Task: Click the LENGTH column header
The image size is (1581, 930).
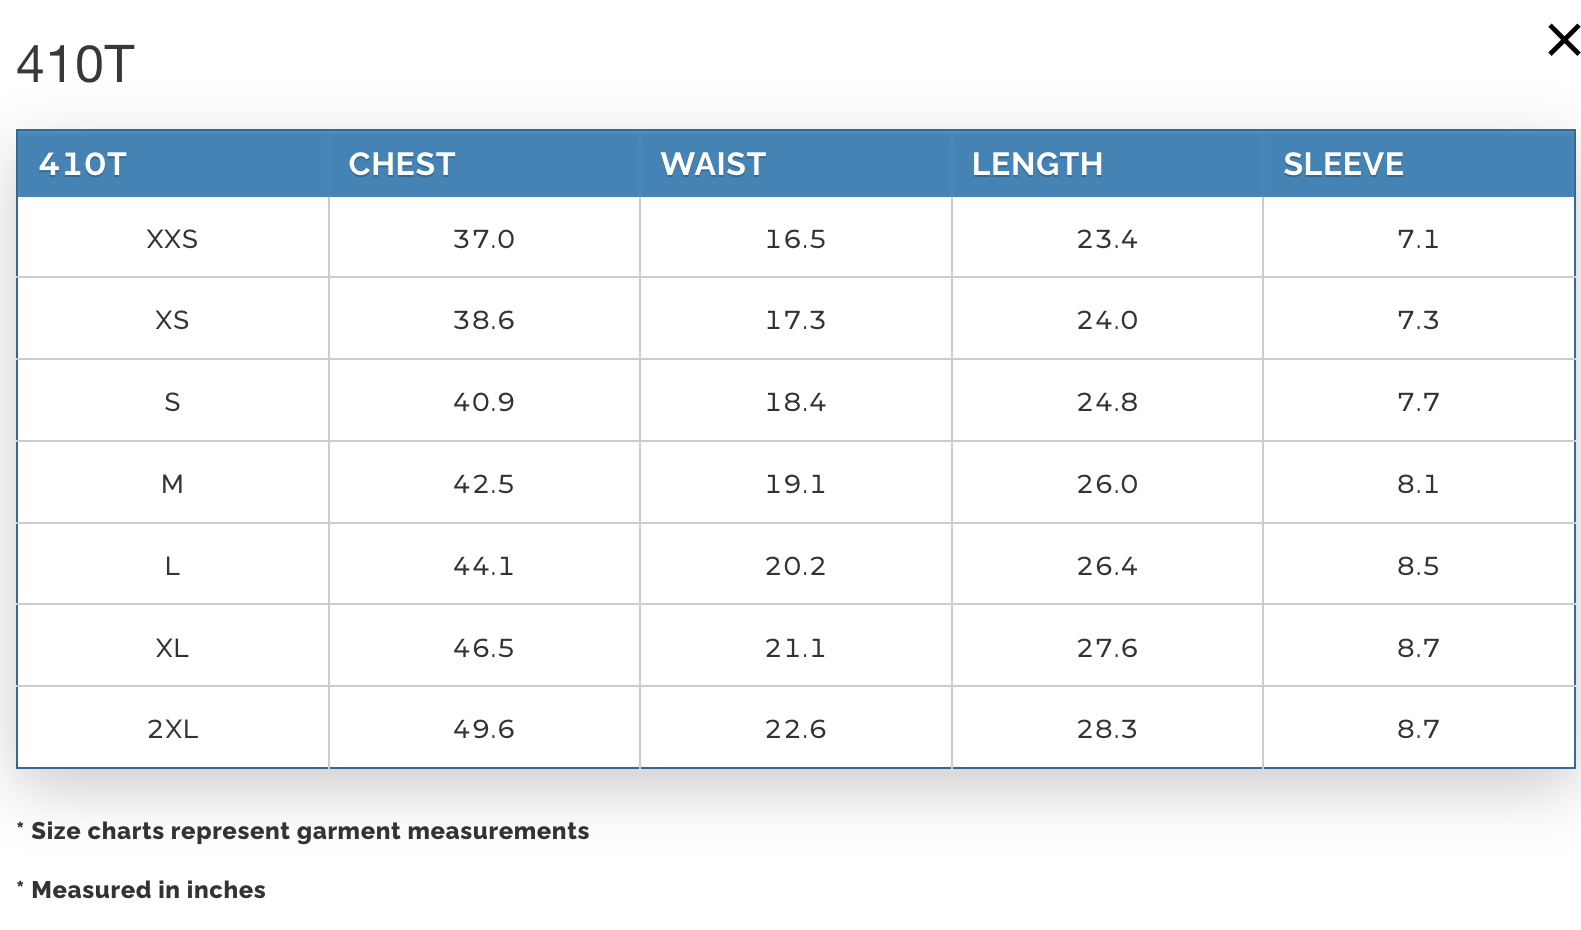Action: point(1037,164)
